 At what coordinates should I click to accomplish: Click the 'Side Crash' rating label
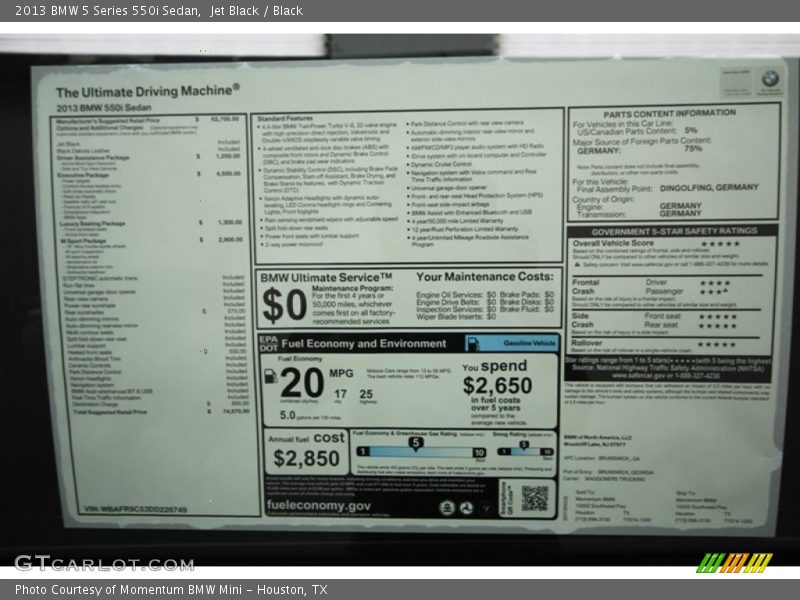582,320
